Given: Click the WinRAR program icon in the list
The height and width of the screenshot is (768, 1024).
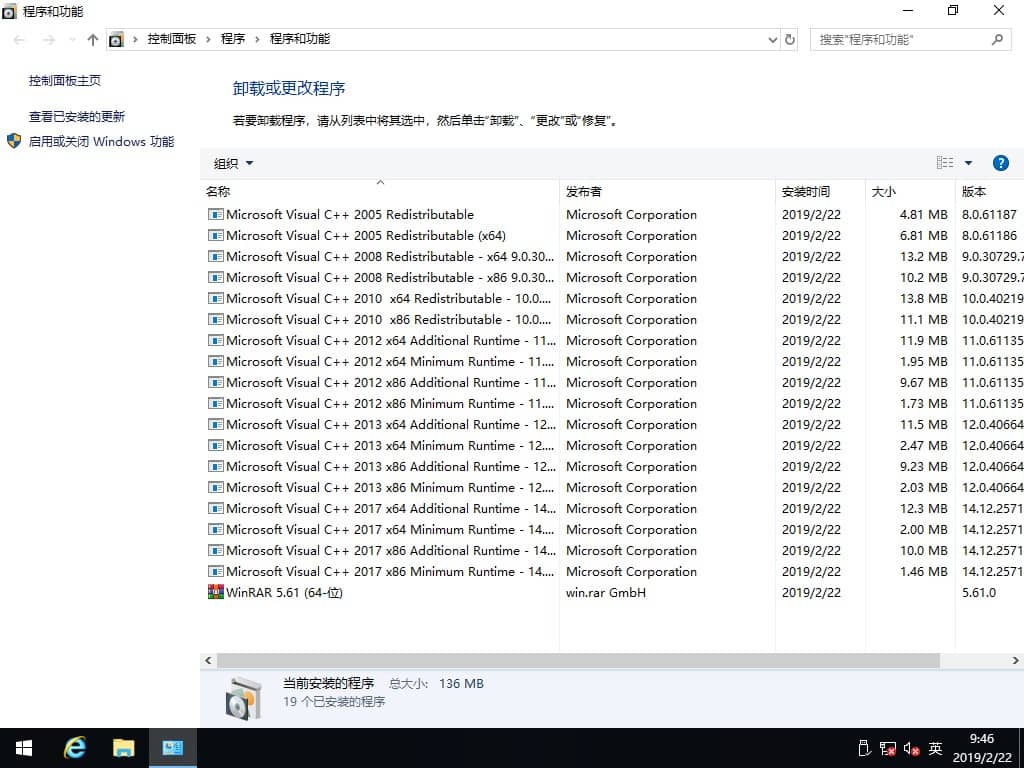Looking at the screenshot, I should tap(215, 592).
